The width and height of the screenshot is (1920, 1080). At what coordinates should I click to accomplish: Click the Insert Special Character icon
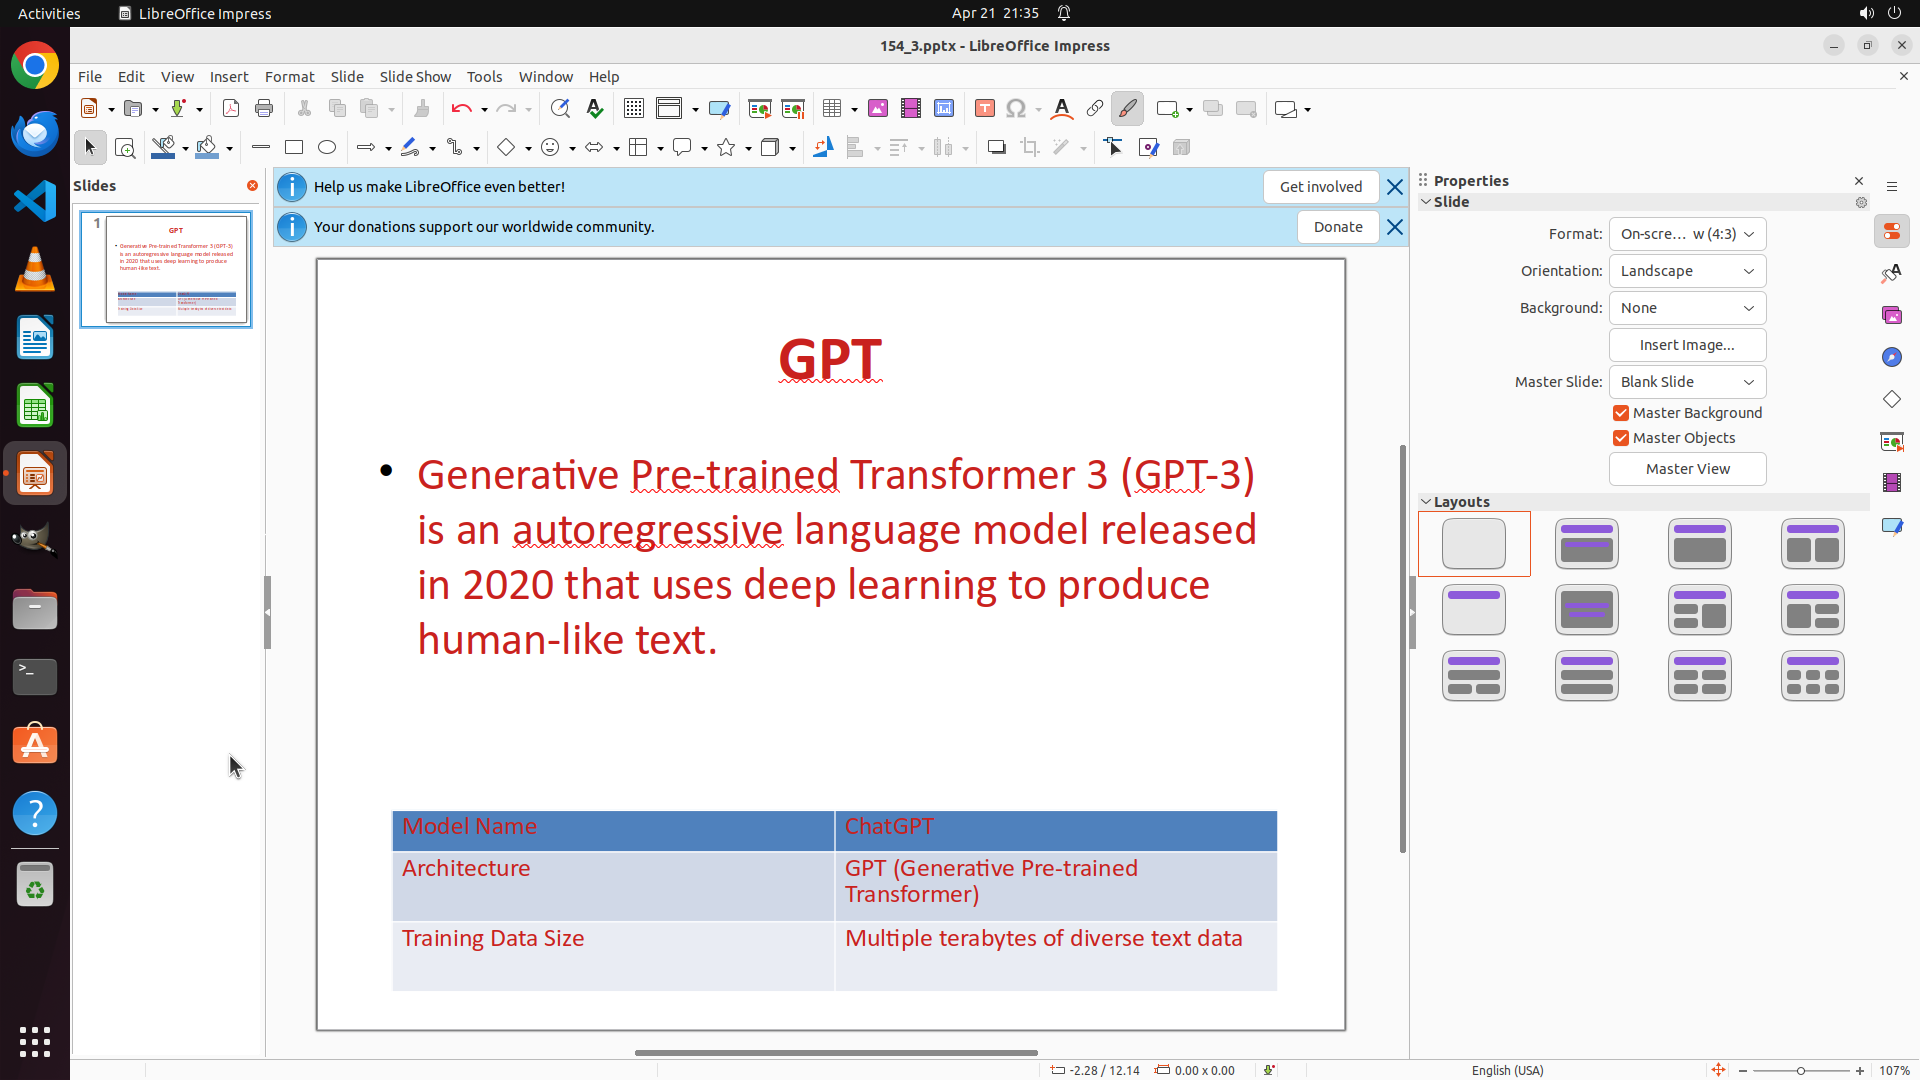(1016, 109)
